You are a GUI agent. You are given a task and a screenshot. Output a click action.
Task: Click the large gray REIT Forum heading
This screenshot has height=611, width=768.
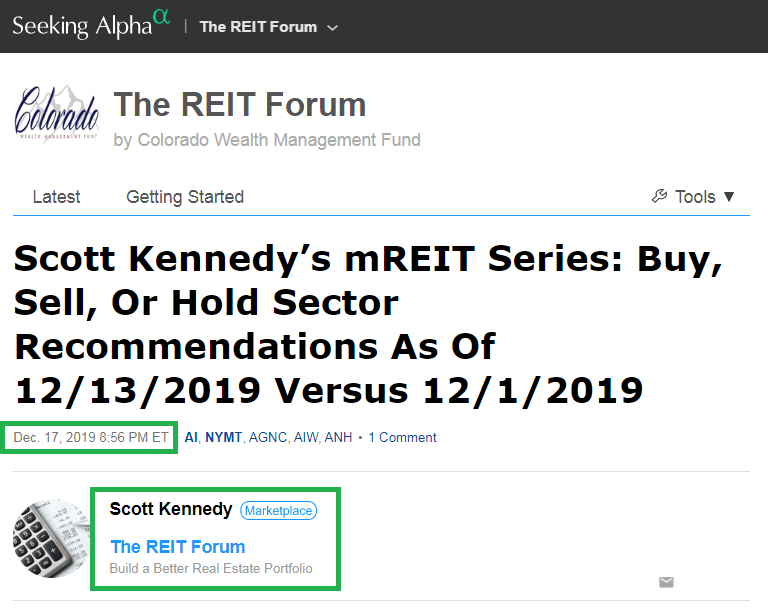click(x=240, y=105)
